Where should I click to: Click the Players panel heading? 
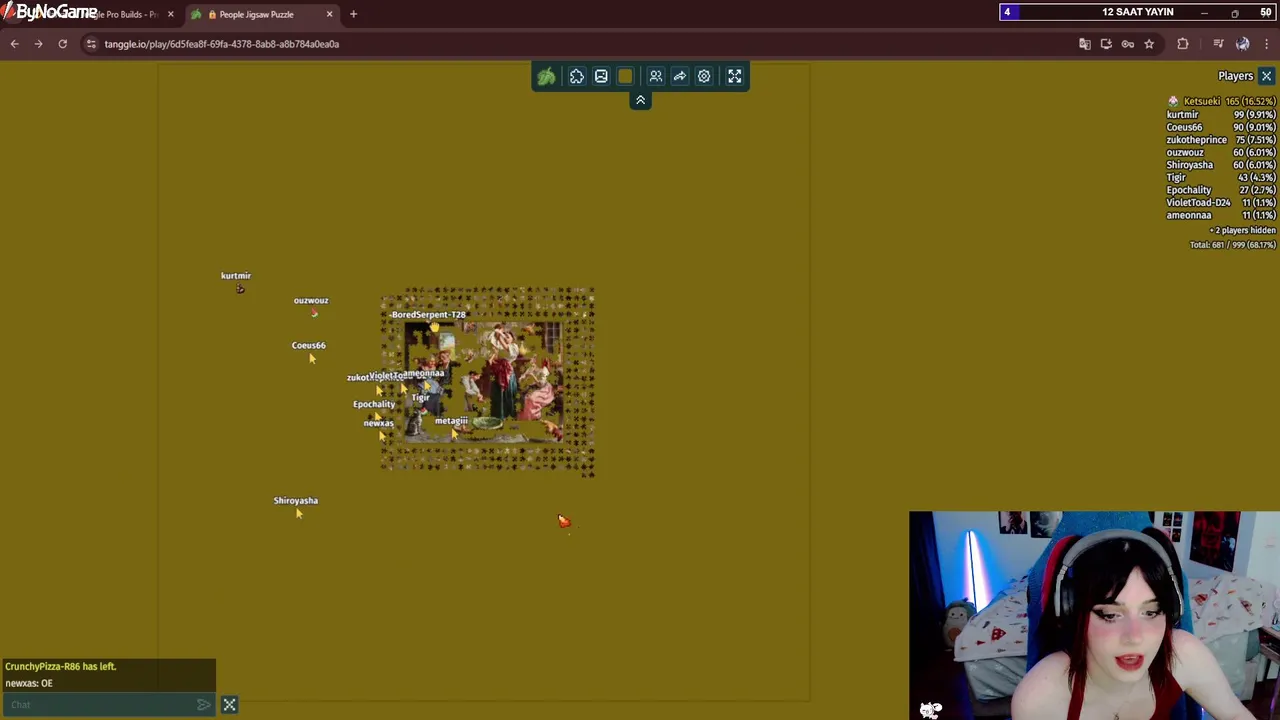(1235, 76)
